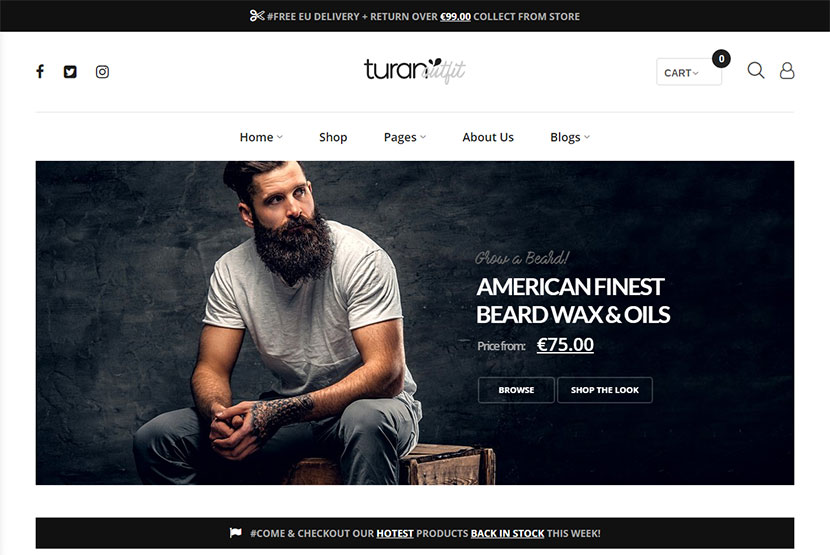830x555 pixels.
Task: Click the BROWSE button
Action: click(516, 390)
